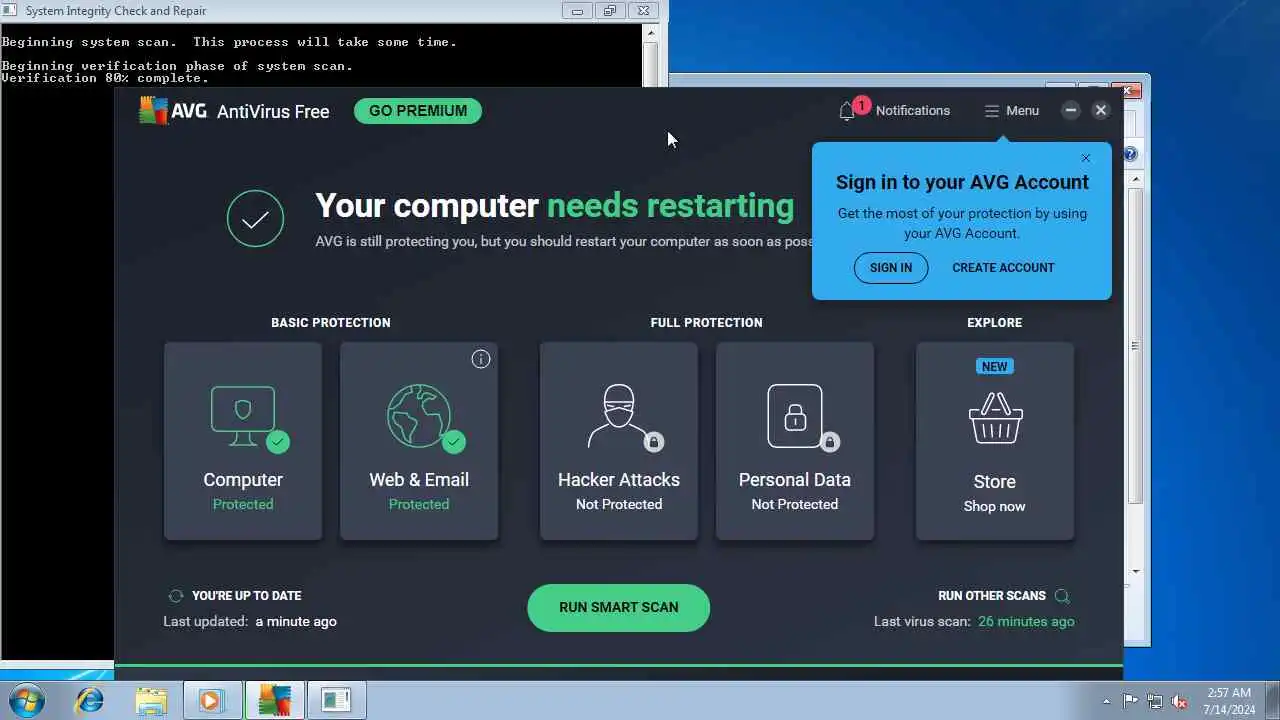
Task: Click the CREATE ACCOUNT link
Action: coord(1003,268)
